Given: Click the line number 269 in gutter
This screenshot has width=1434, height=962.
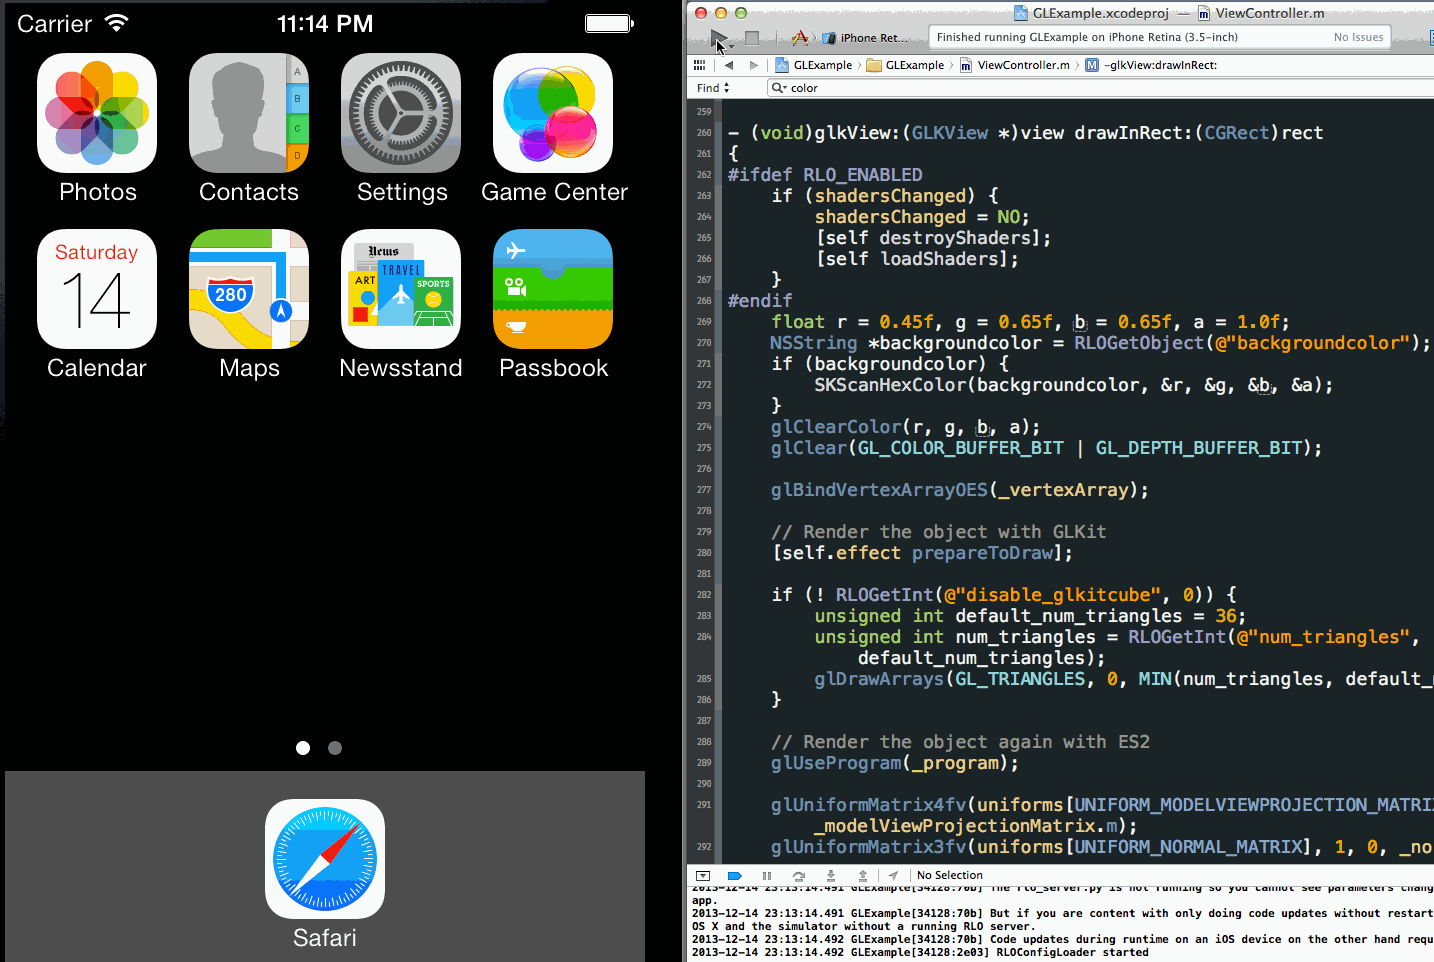Looking at the screenshot, I should point(704,322).
